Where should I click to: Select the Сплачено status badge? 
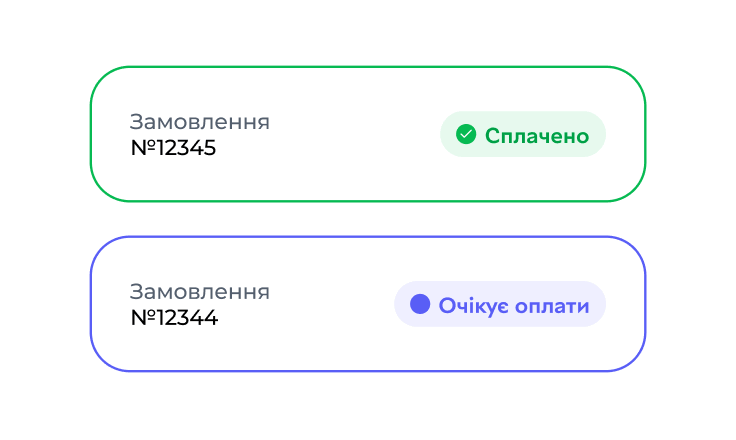[x=523, y=134]
